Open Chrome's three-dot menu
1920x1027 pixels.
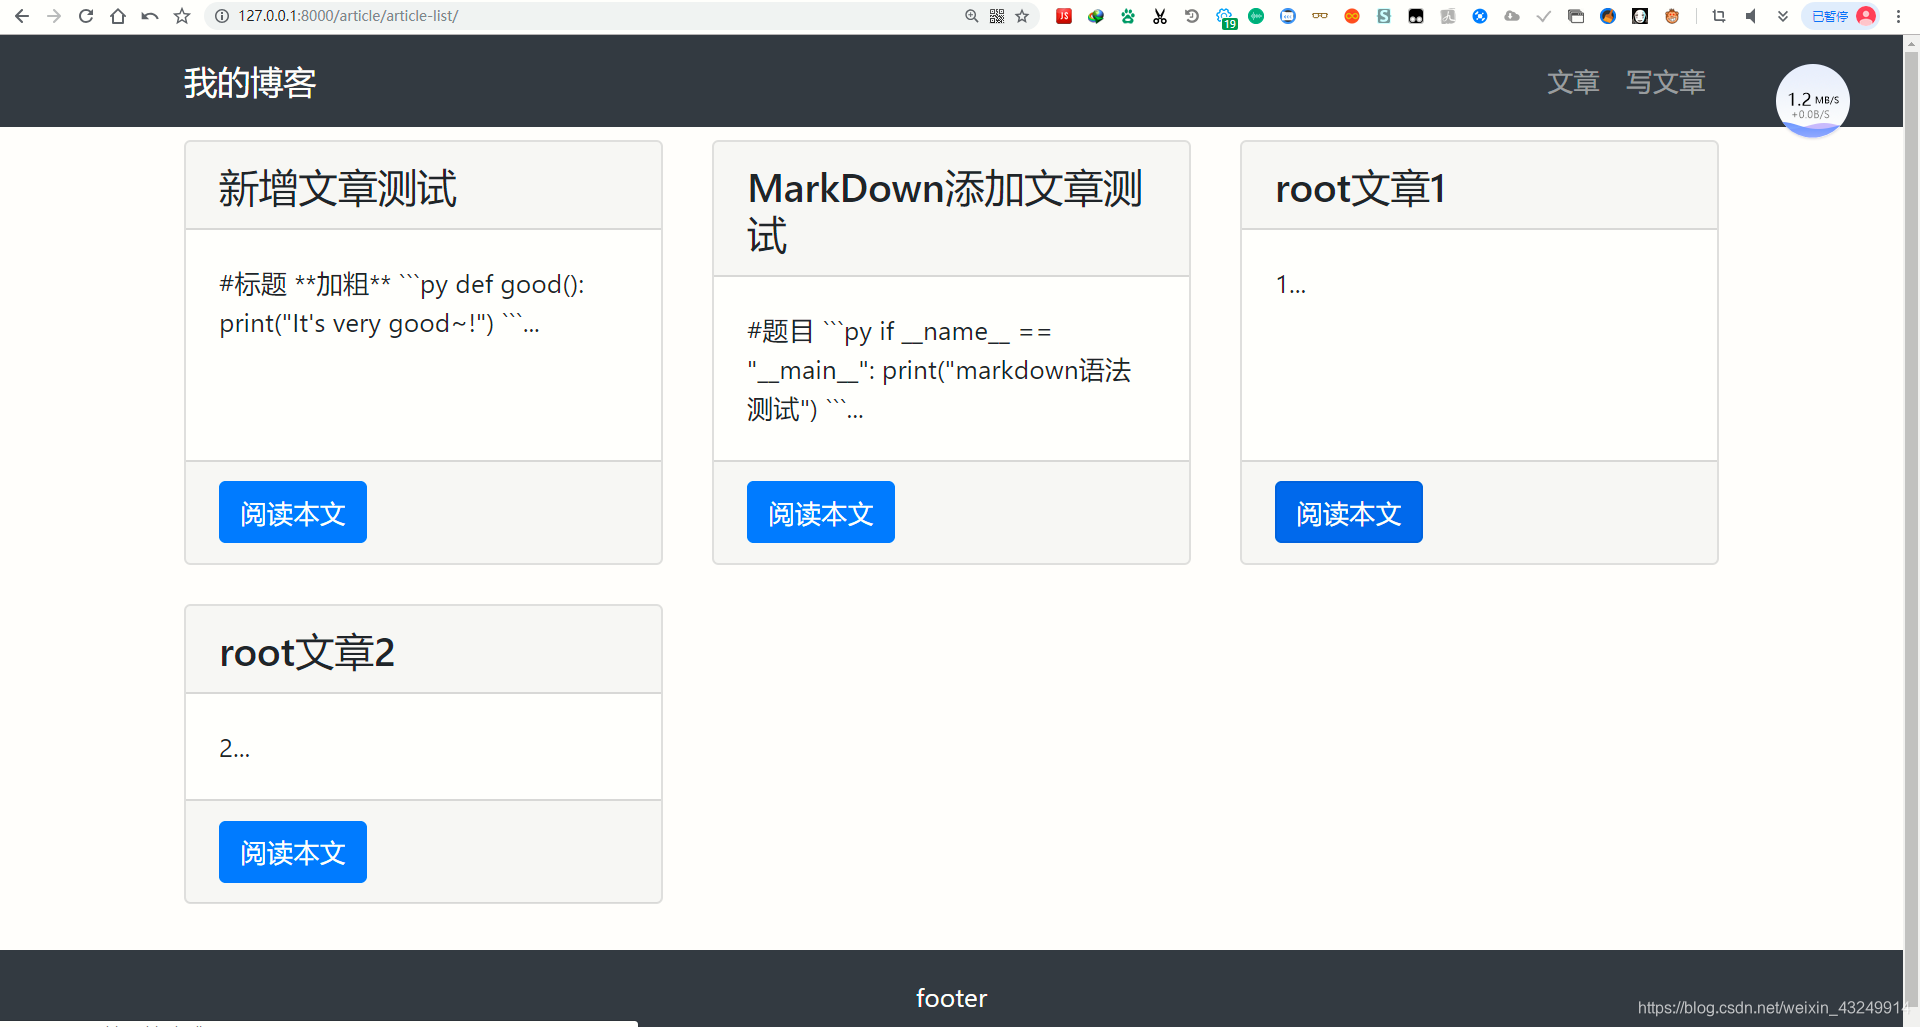1898,16
